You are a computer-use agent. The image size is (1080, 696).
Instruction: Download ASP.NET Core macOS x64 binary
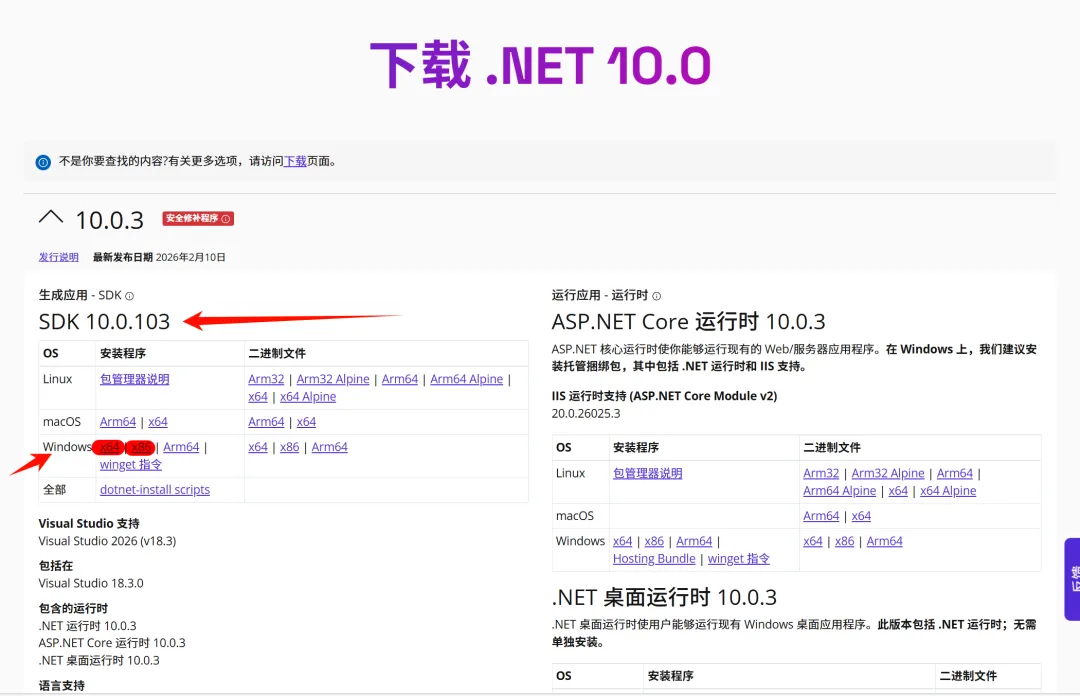(x=861, y=516)
